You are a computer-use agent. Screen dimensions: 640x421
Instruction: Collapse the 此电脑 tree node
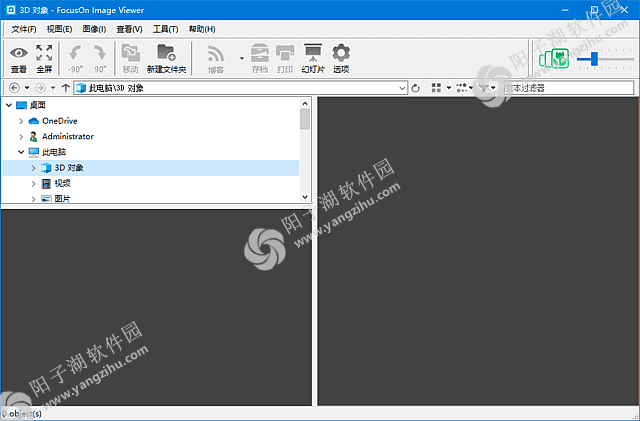coord(21,152)
